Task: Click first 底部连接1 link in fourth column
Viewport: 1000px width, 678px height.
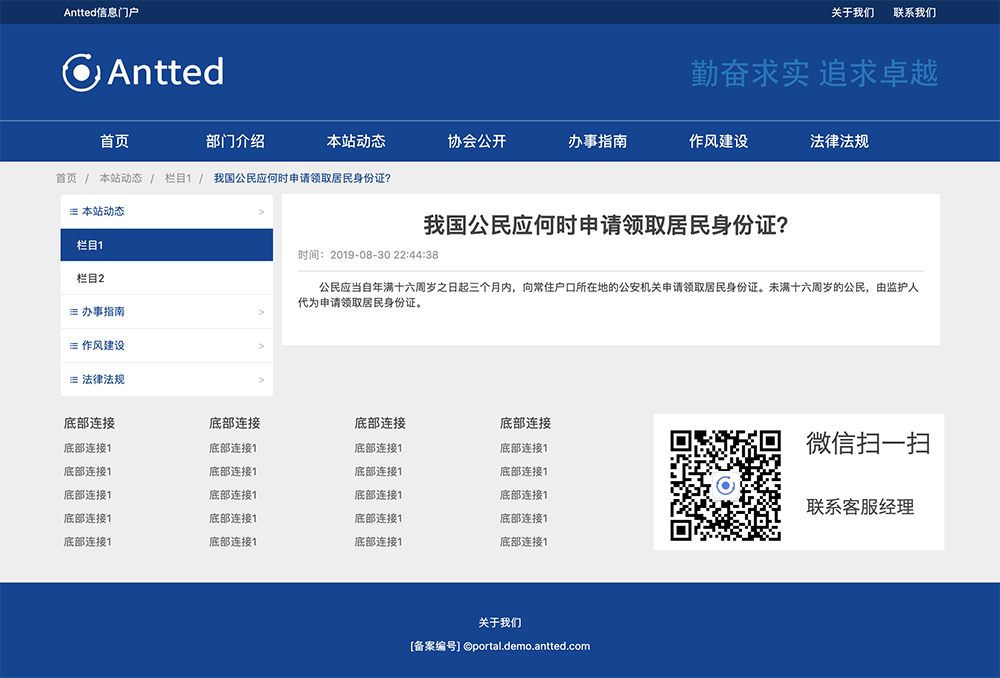Action: pyautogui.click(x=524, y=448)
